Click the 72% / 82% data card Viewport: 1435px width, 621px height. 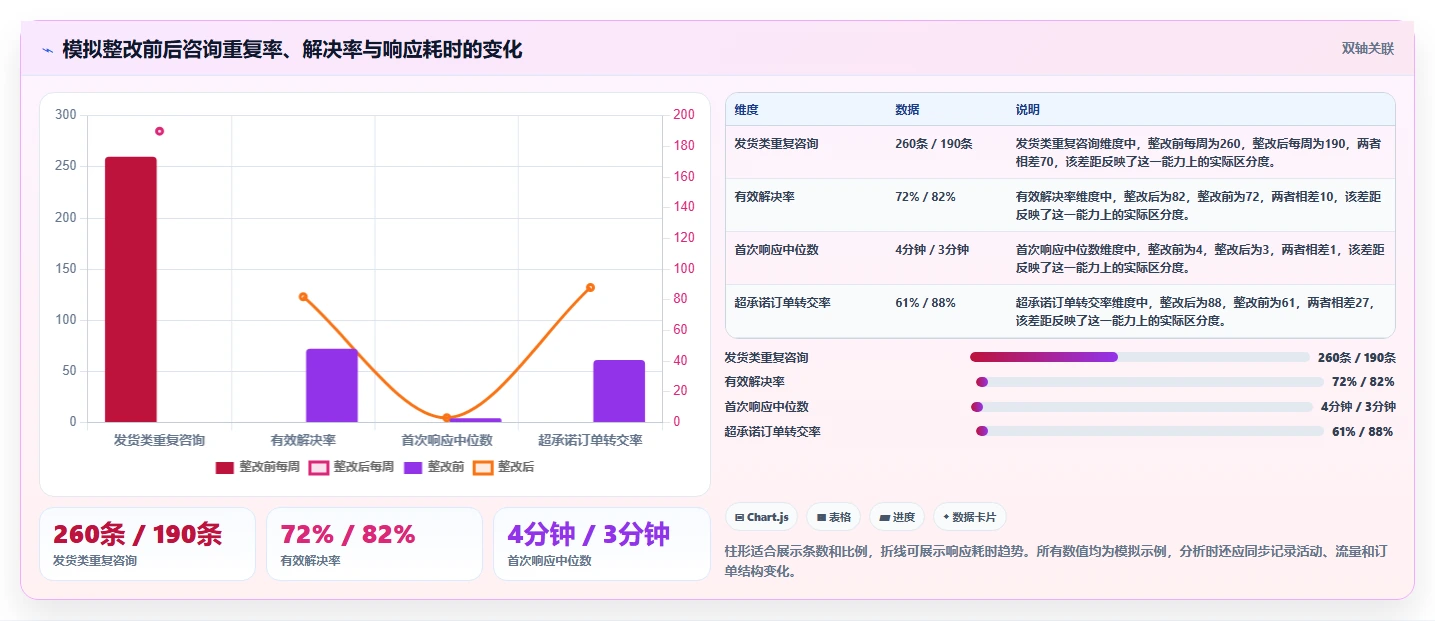(374, 544)
